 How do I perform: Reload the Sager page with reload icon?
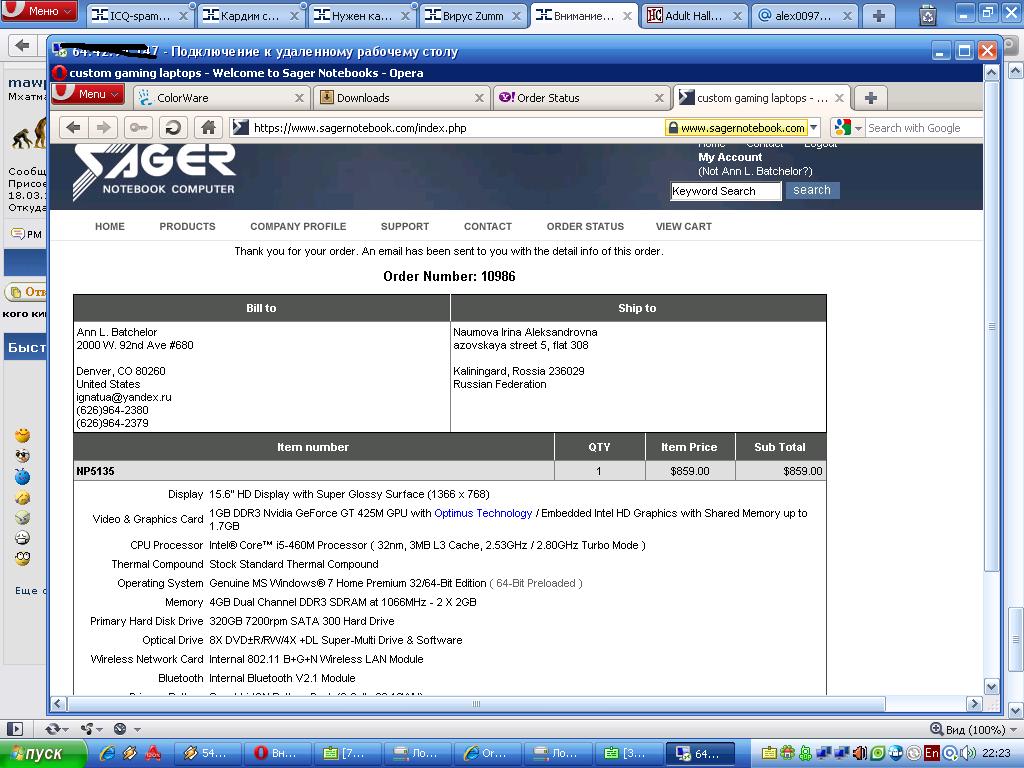tap(173, 127)
